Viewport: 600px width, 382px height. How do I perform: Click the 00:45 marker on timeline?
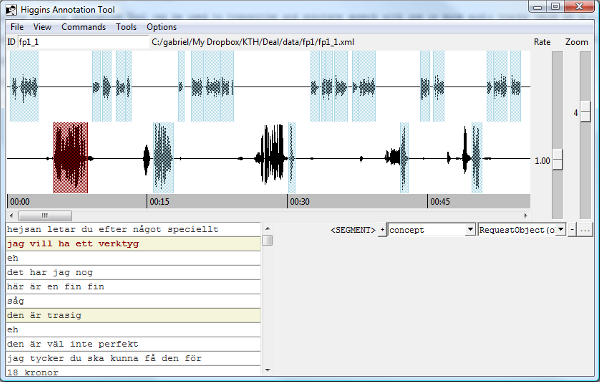point(440,202)
